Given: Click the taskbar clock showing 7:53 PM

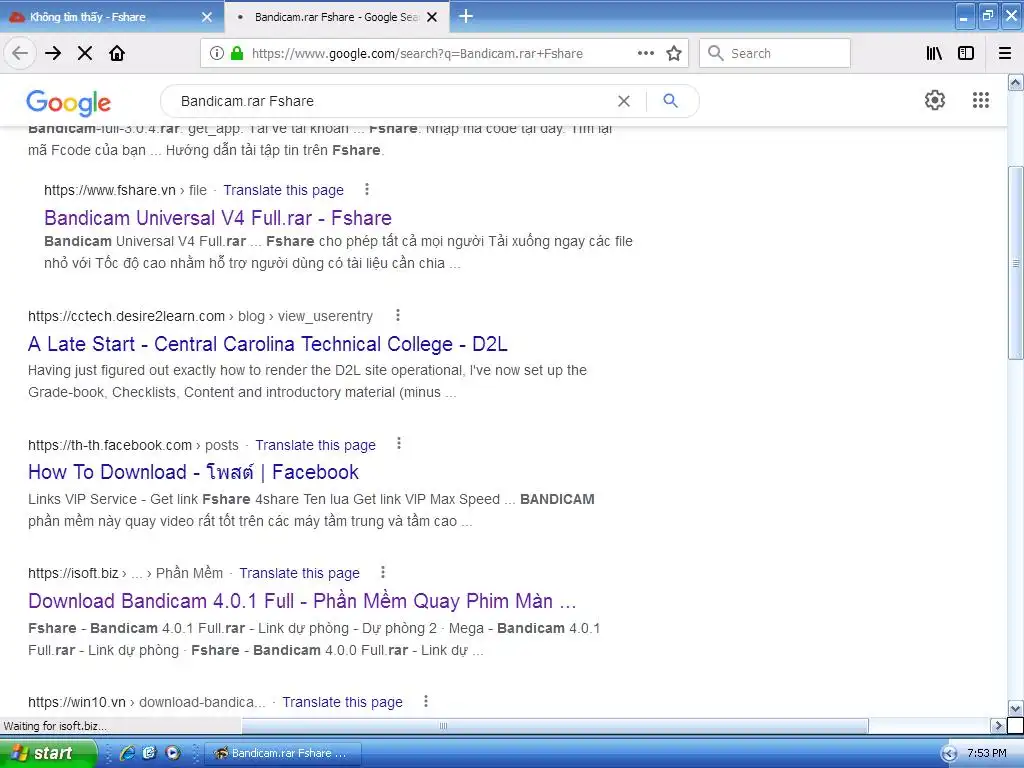Looking at the screenshot, I should 986,753.
